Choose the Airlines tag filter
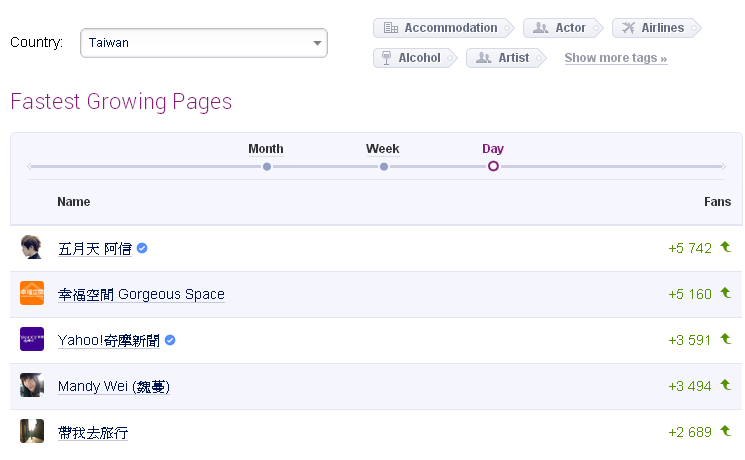The image size is (745, 460). point(655,28)
